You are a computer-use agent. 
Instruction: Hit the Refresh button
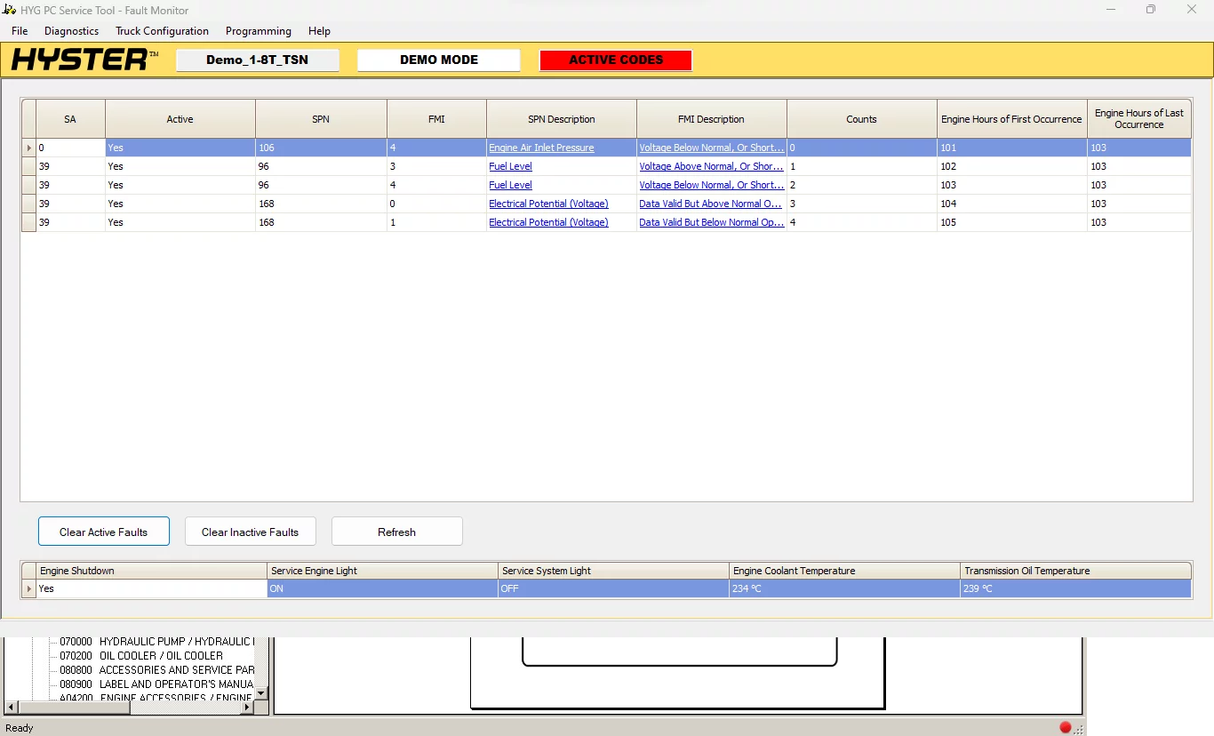[396, 532]
